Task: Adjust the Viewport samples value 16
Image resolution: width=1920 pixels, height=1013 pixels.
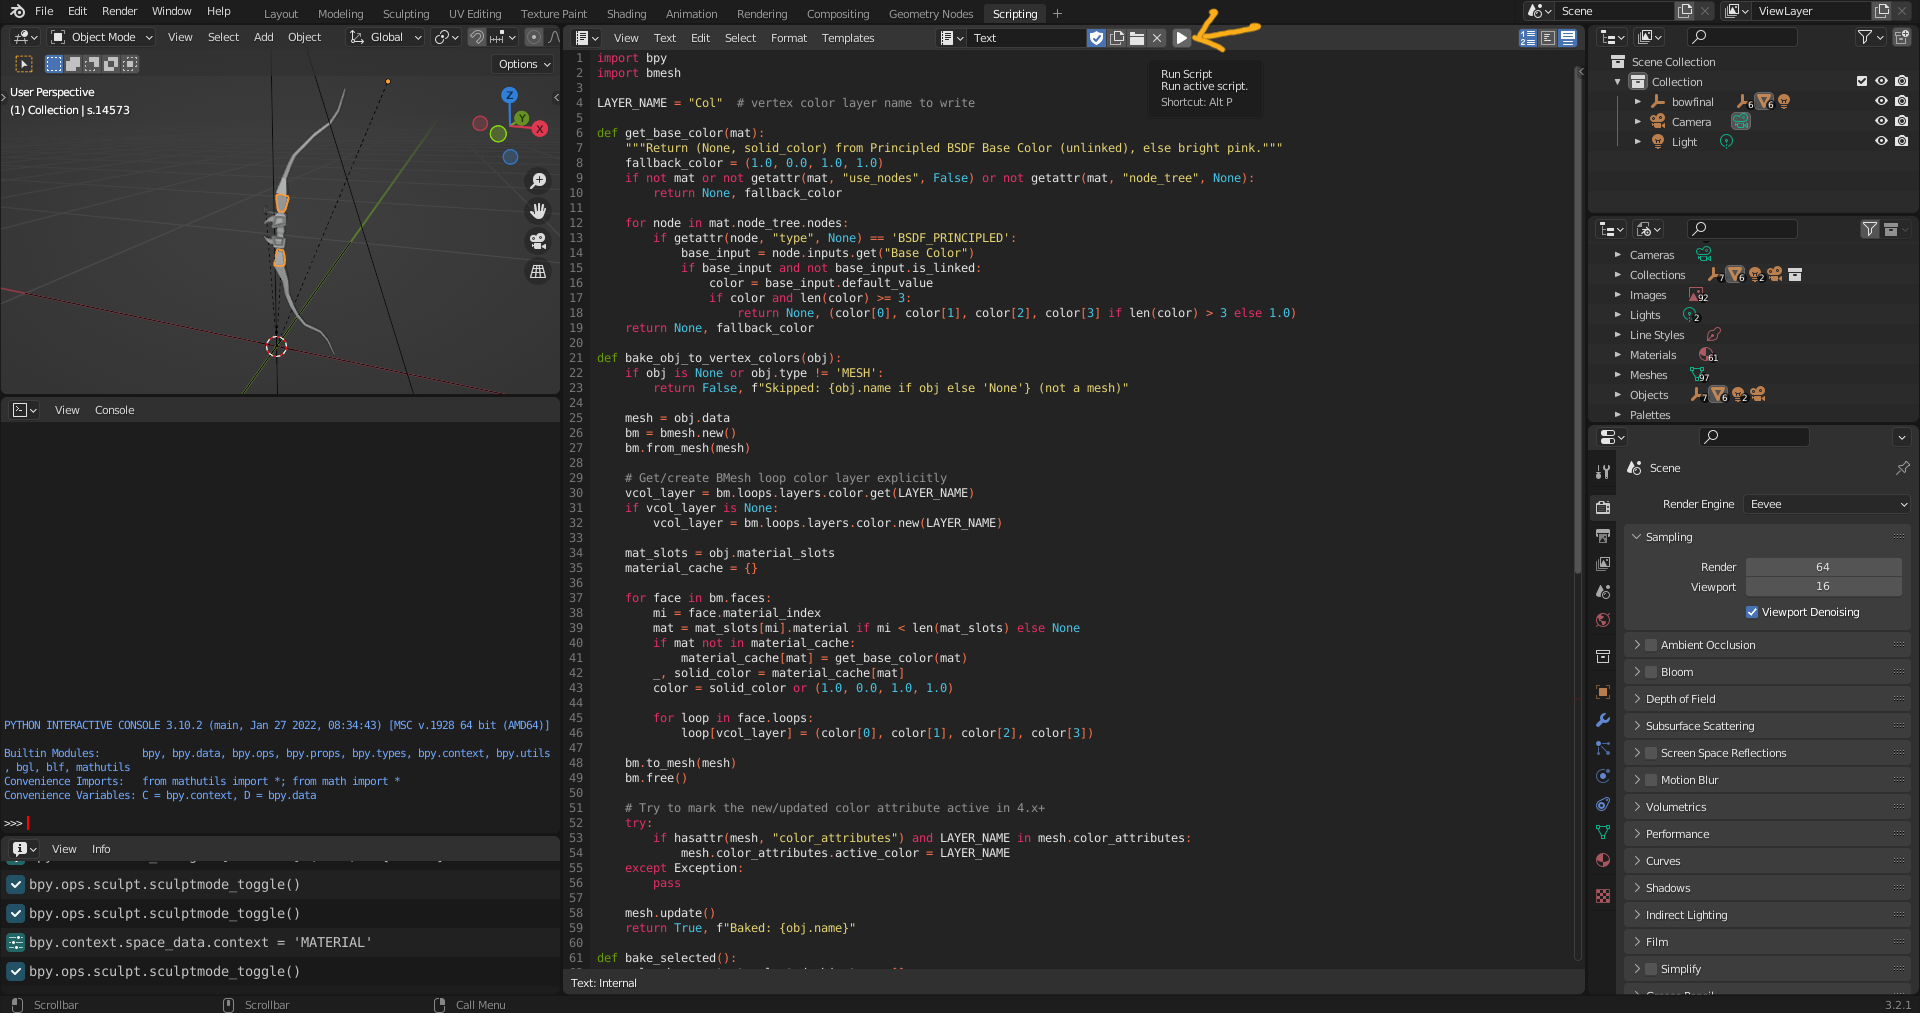Action: click(1823, 587)
